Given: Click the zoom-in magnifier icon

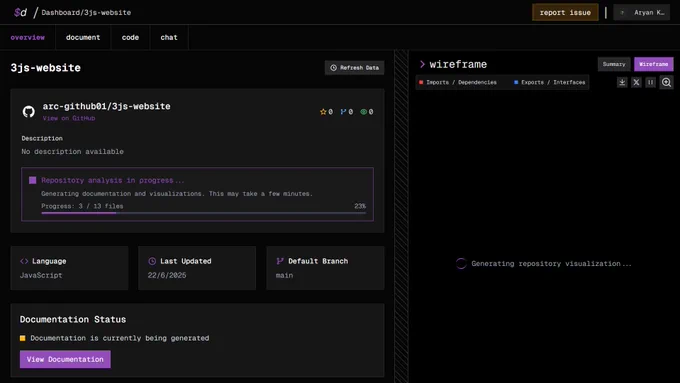Looking at the screenshot, I should tap(667, 82).
